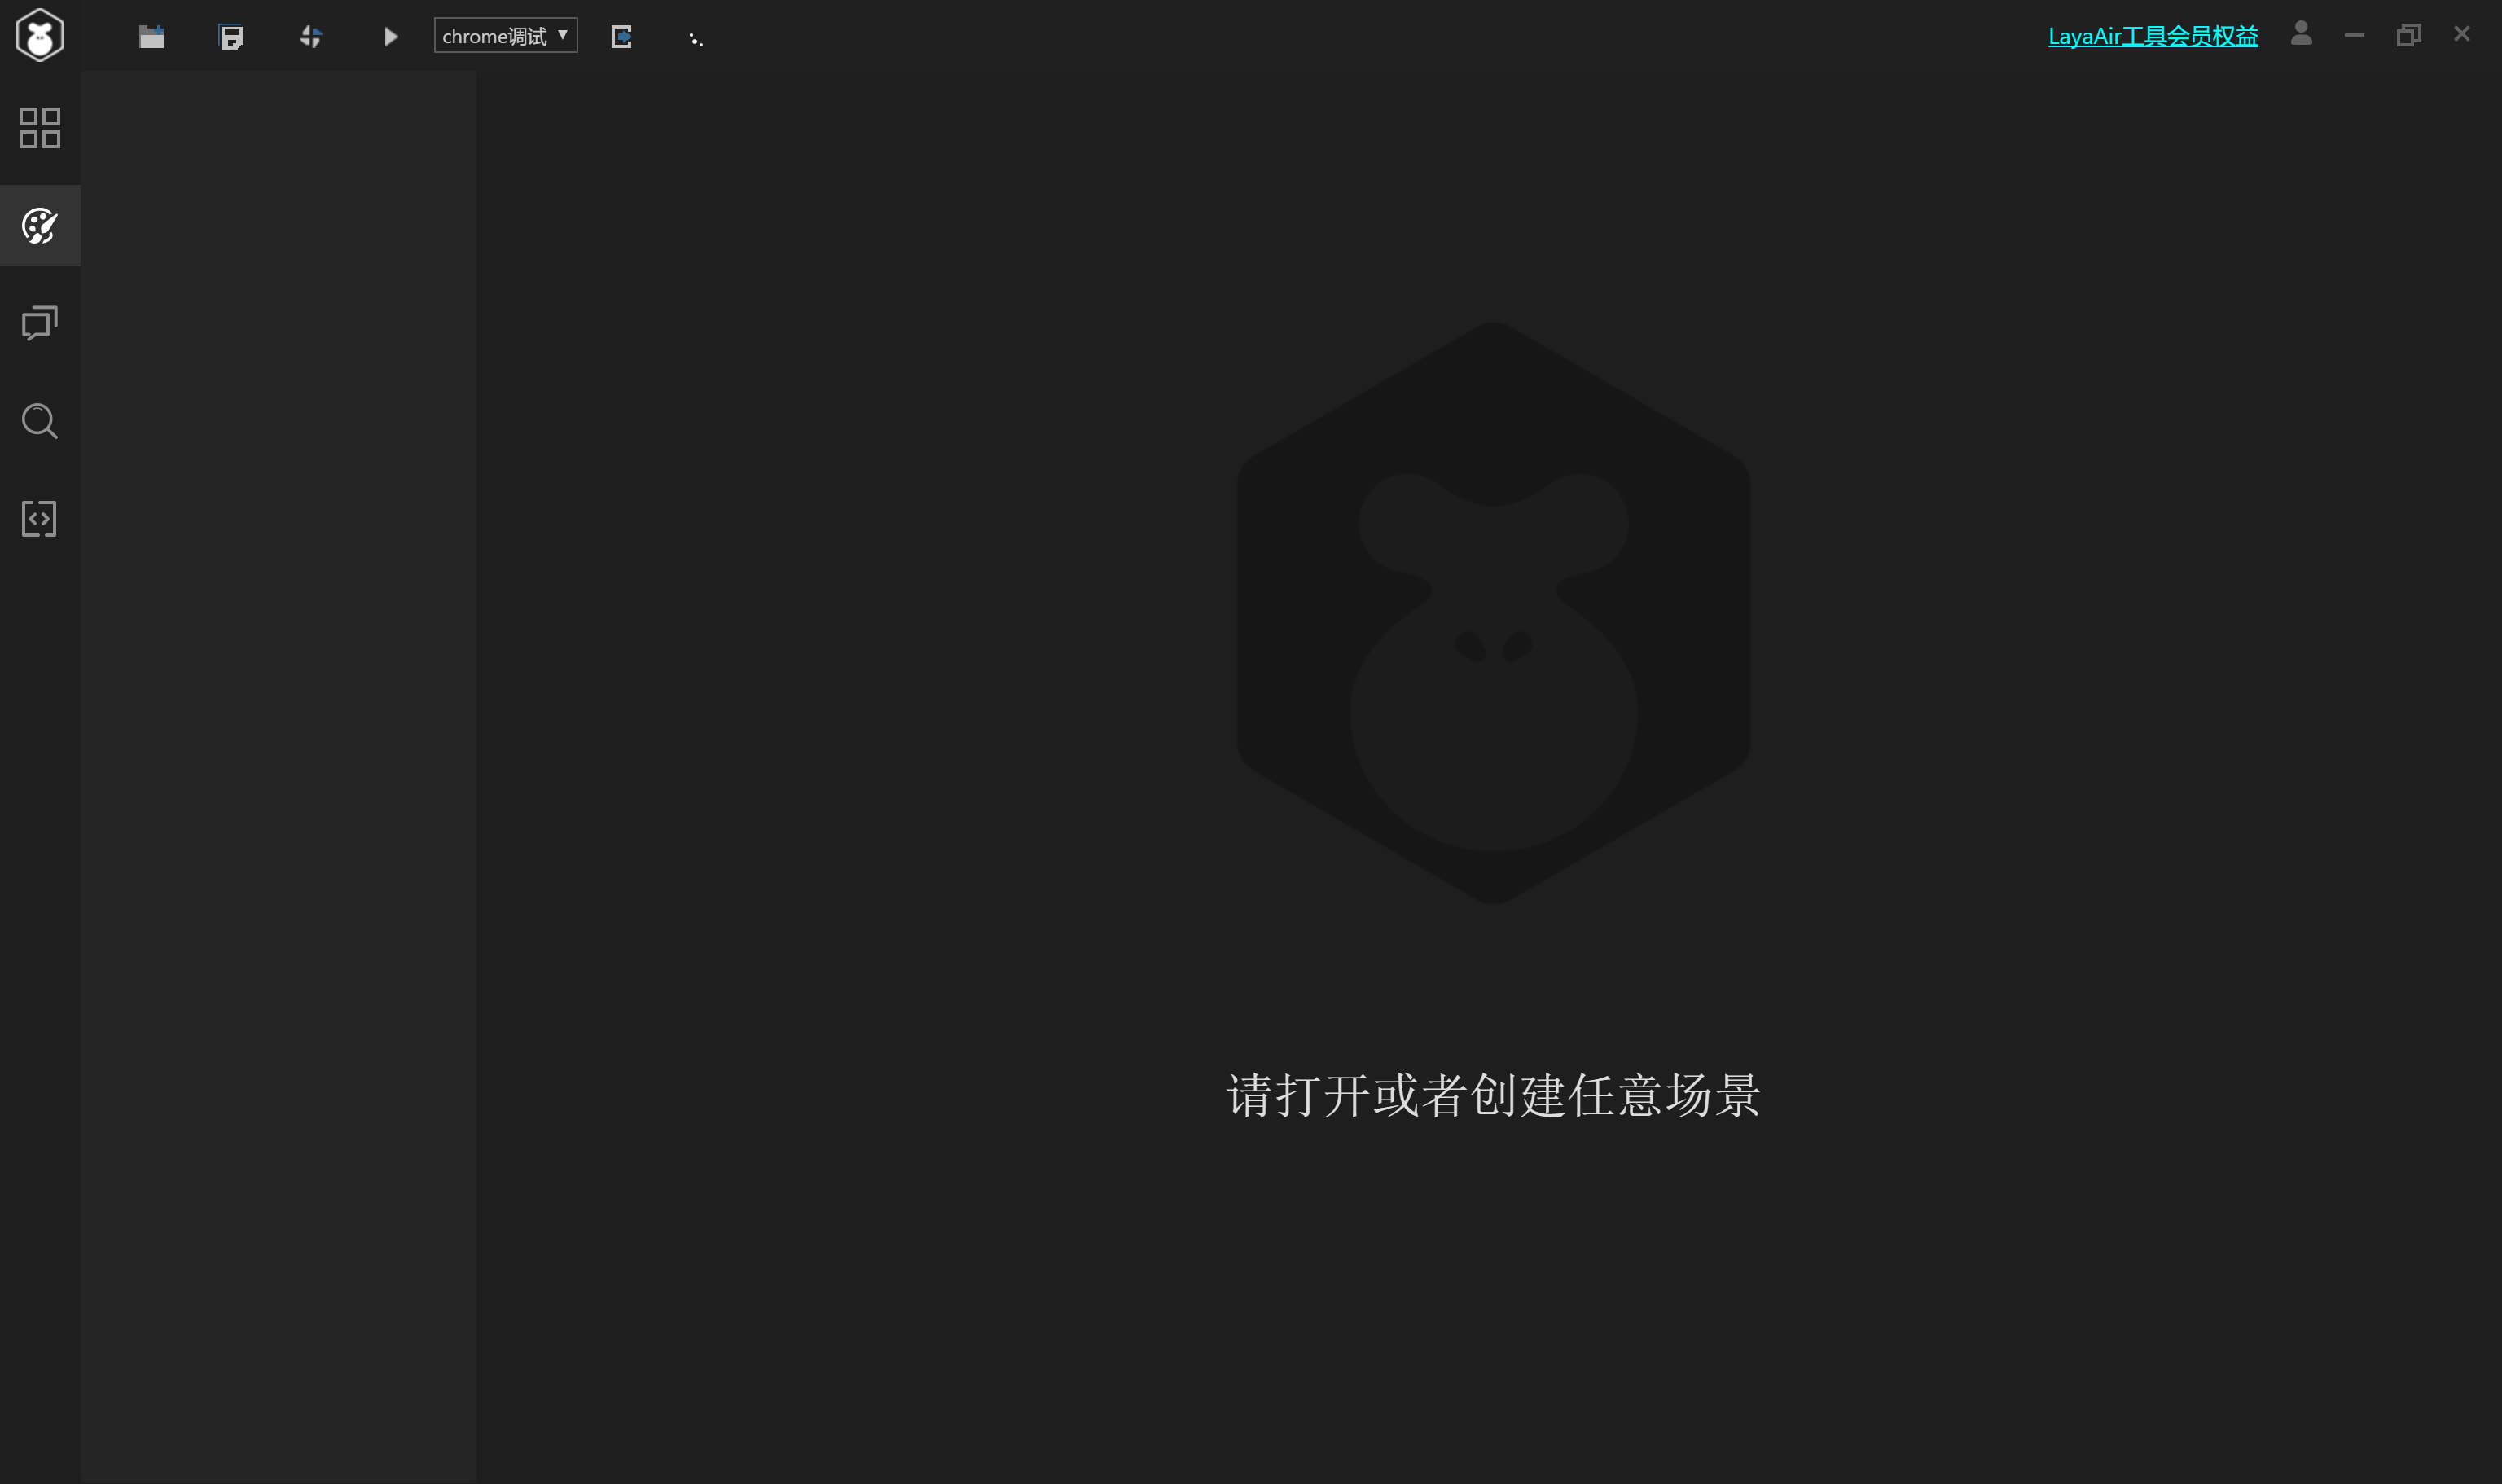2502x1484 pixels.
Task: Open the chrome调试 debug mode dropdown
Action: (506, 36)
